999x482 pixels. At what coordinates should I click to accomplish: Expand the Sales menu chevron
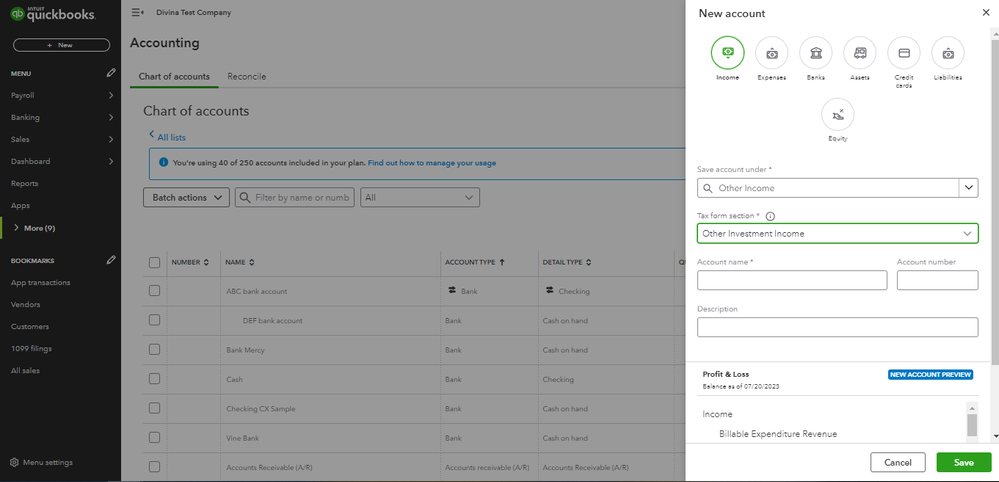click(111, 139)
